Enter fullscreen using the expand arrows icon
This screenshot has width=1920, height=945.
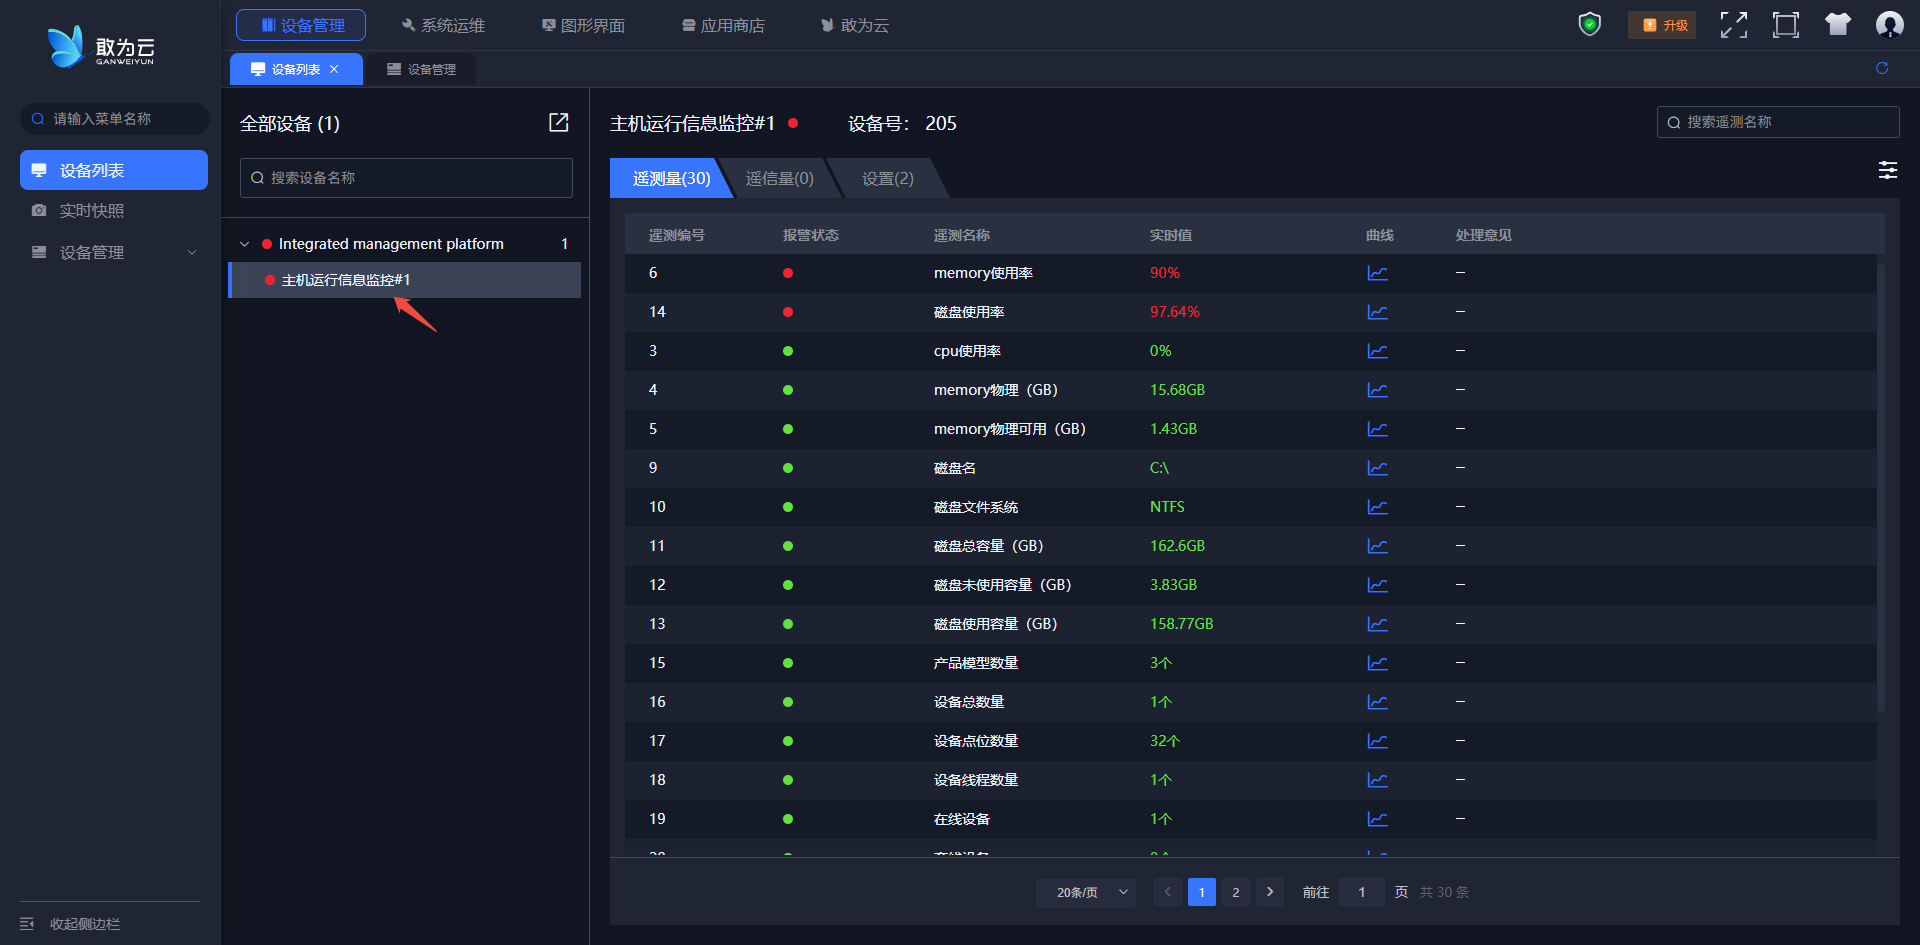point(1733,25)
